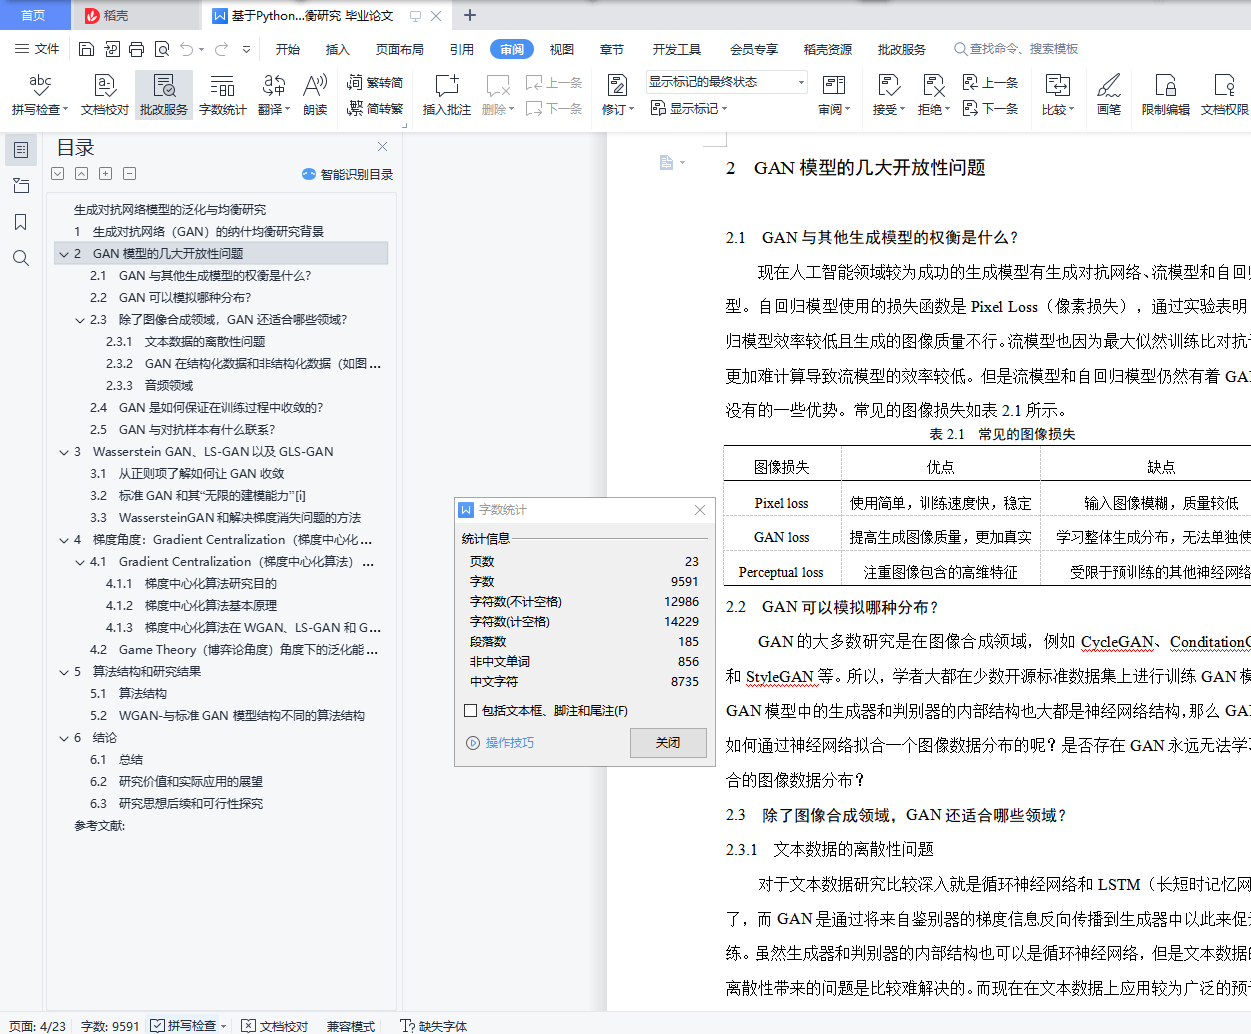Collapse chapter 4 梯度角度 in outline

63,540
